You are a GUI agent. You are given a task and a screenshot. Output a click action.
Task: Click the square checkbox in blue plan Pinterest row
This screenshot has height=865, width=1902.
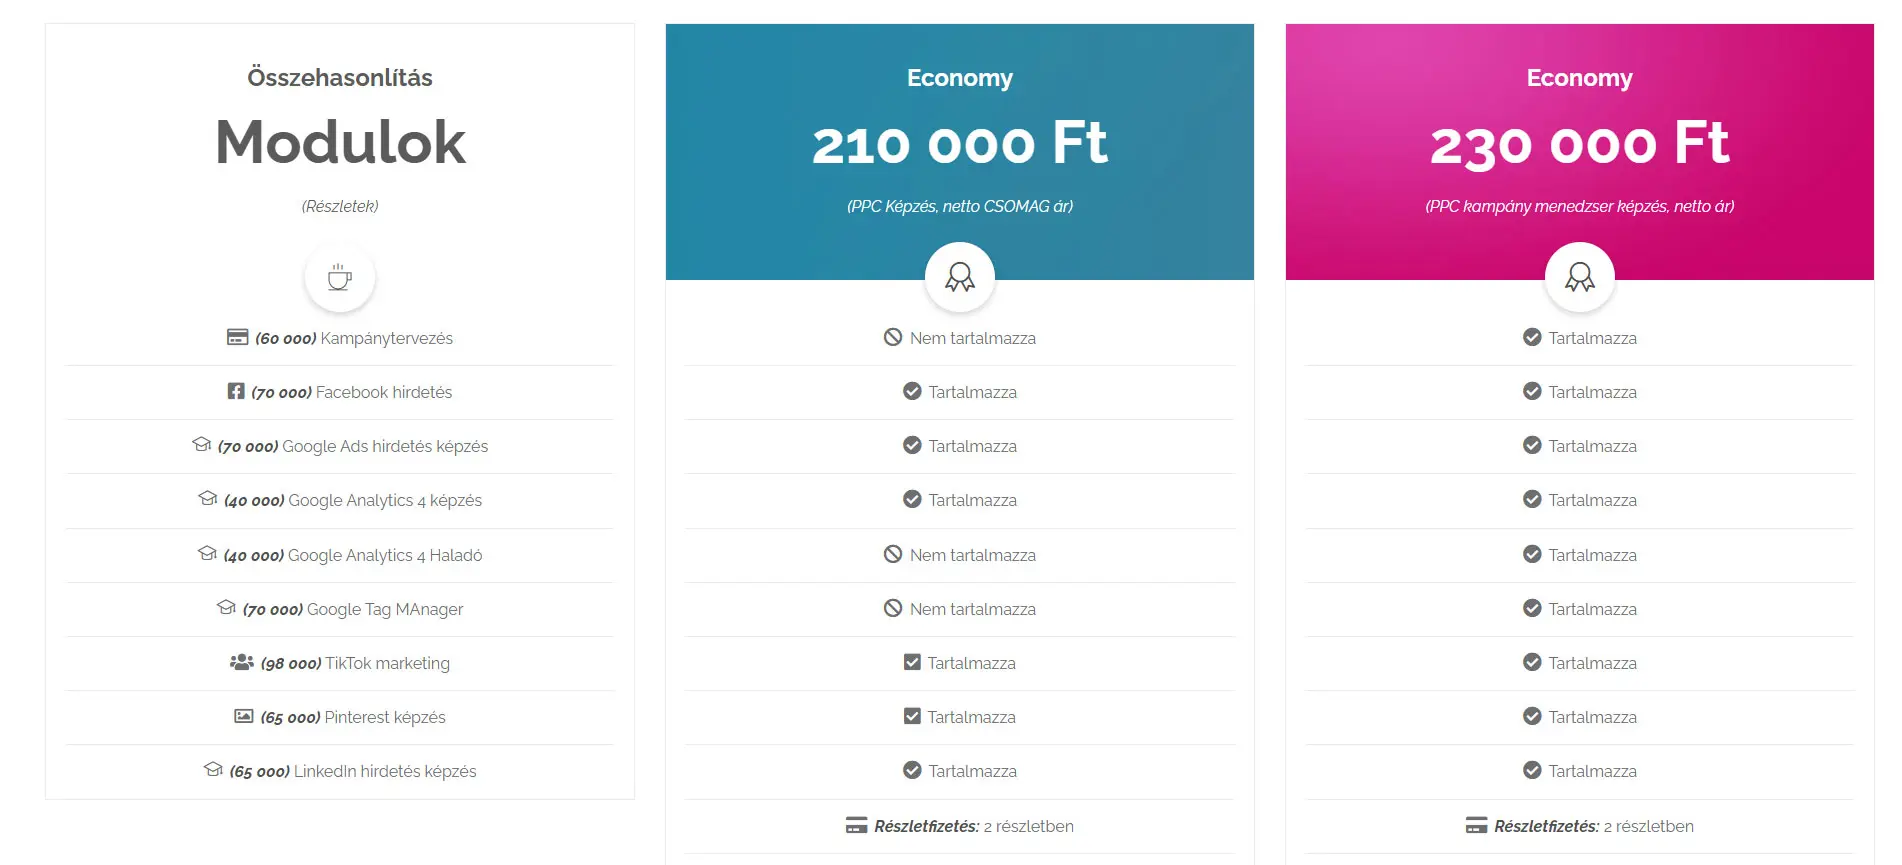coord(912,716)
